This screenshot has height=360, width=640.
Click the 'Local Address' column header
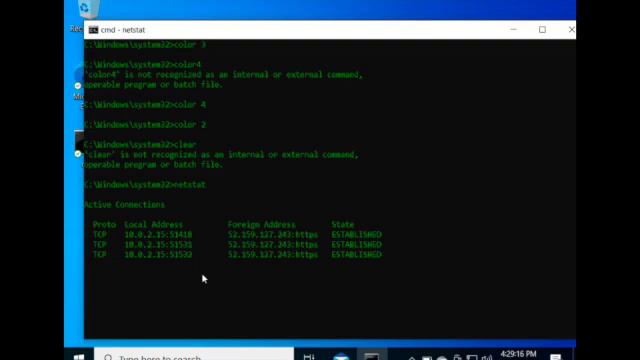pos(153,224)
